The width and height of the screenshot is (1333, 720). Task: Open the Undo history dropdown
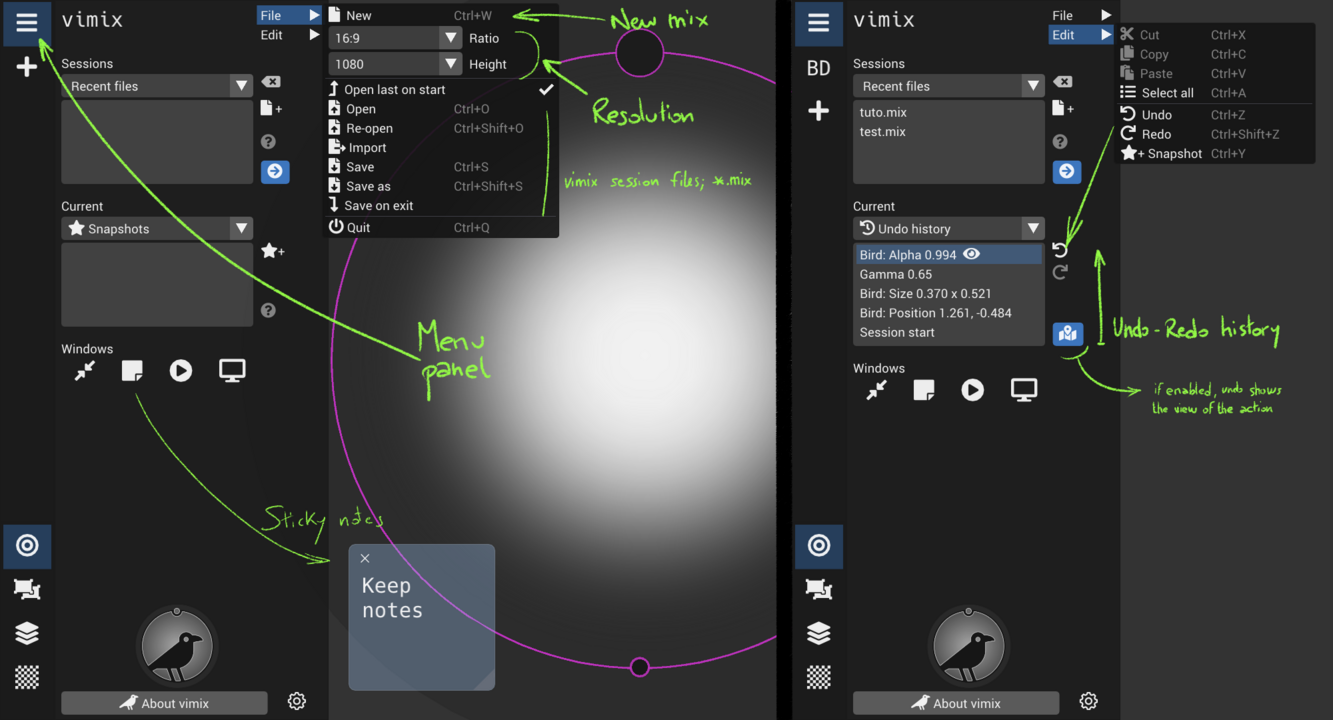(949, 229)
